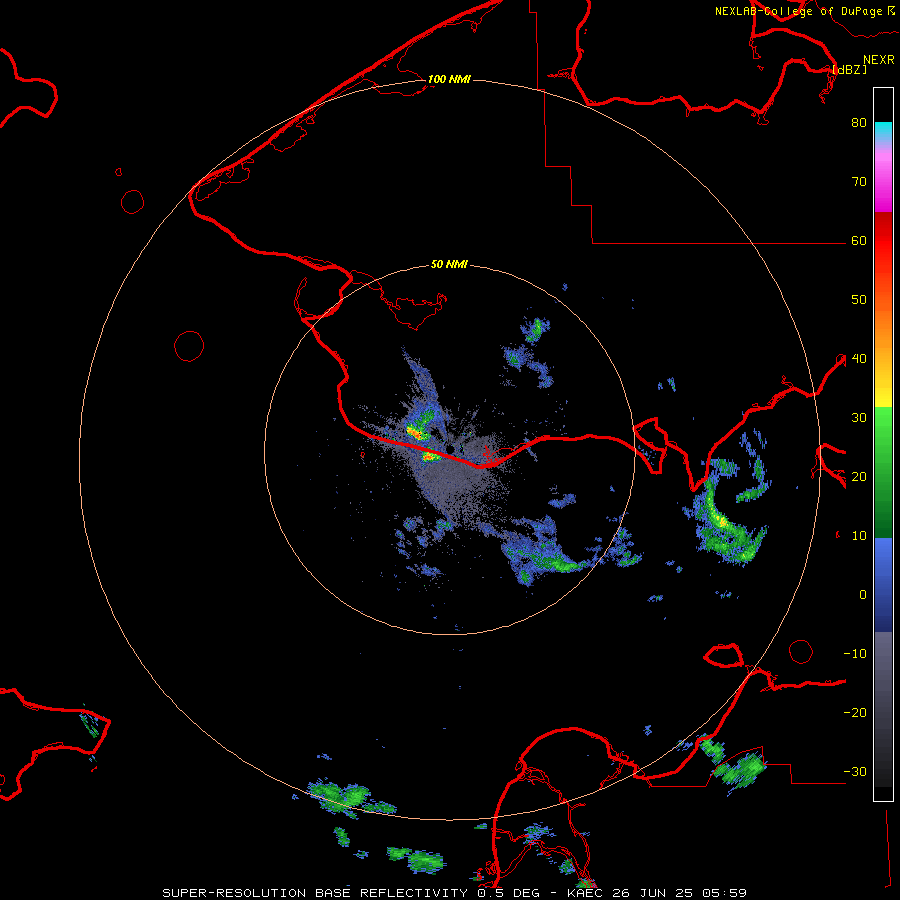
Task: Click the black radar site dot at center
Action: [x=451, y=448]
